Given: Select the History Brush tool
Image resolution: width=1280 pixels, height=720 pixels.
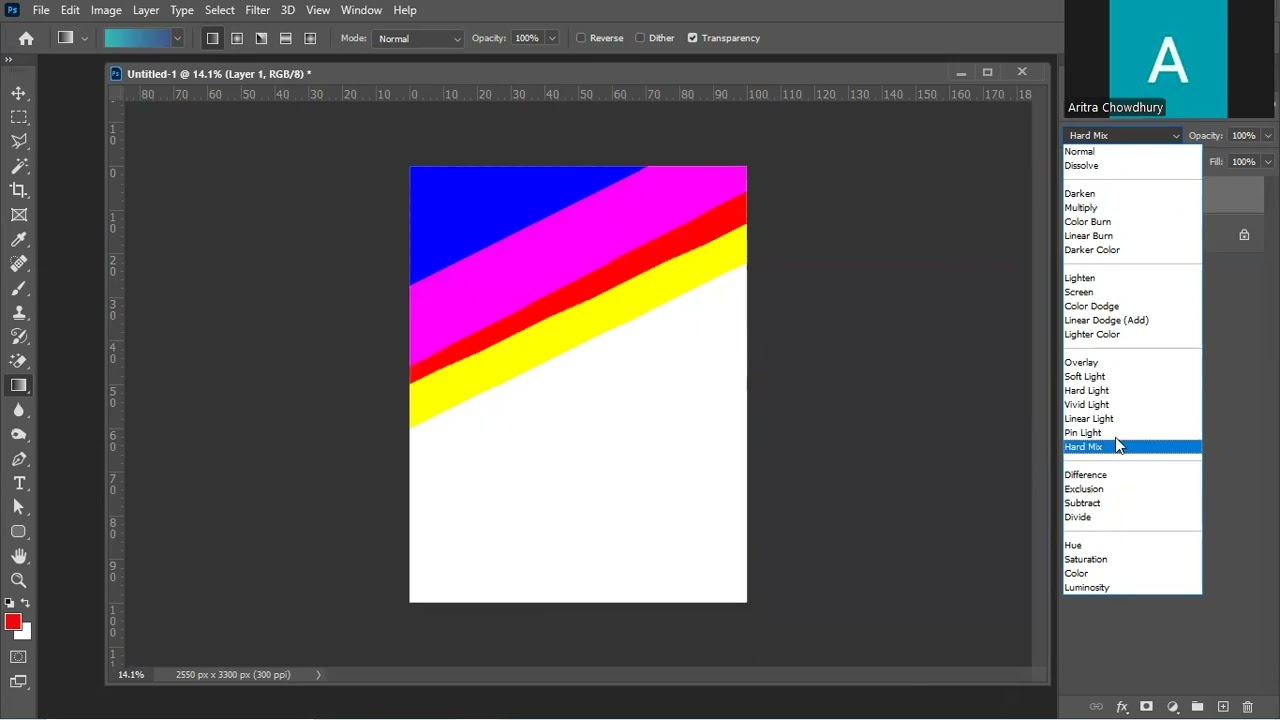Looking at the screenshot, I should (19, 337).
